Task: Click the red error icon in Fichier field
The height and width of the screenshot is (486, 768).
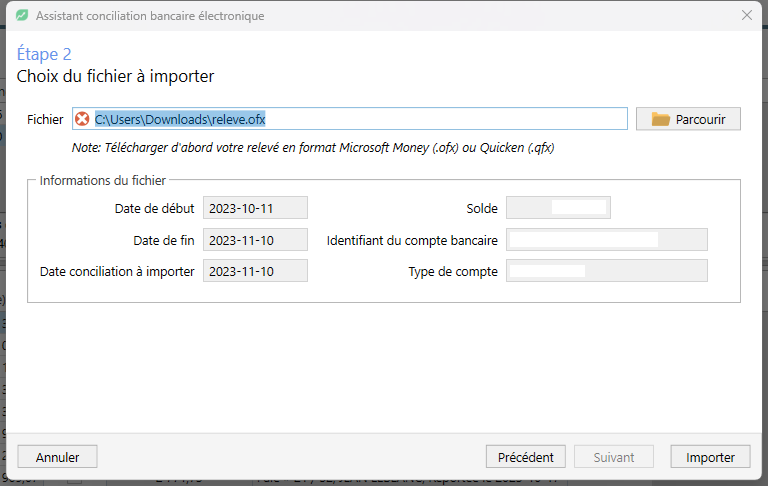Action: [82, 119]
